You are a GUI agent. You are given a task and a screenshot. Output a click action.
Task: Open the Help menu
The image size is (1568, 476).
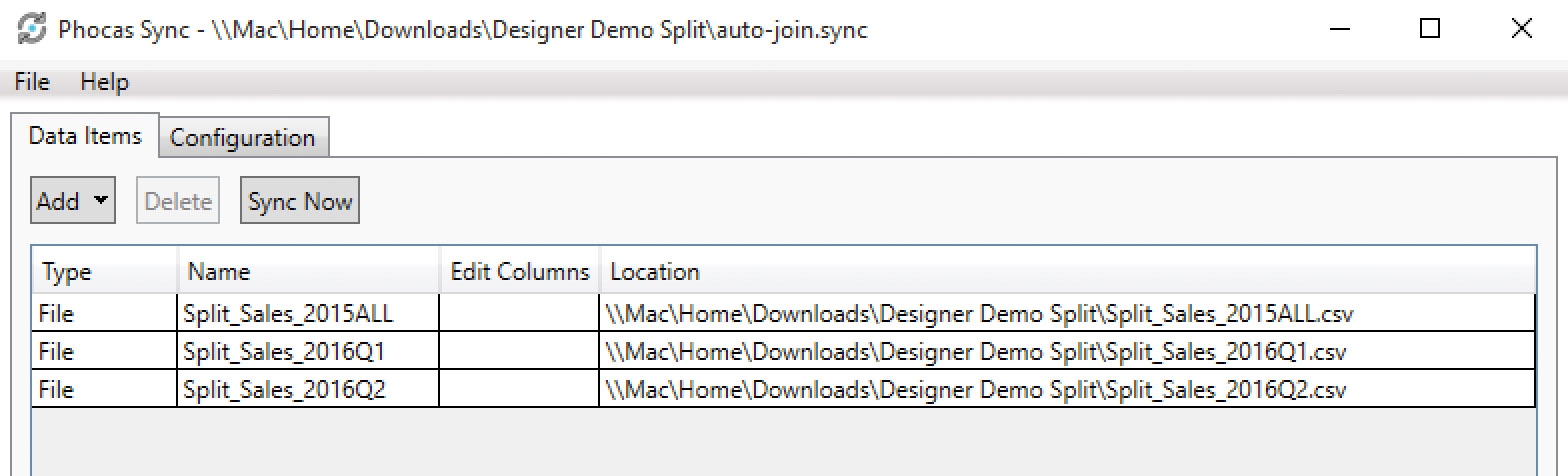coord(104,82)
